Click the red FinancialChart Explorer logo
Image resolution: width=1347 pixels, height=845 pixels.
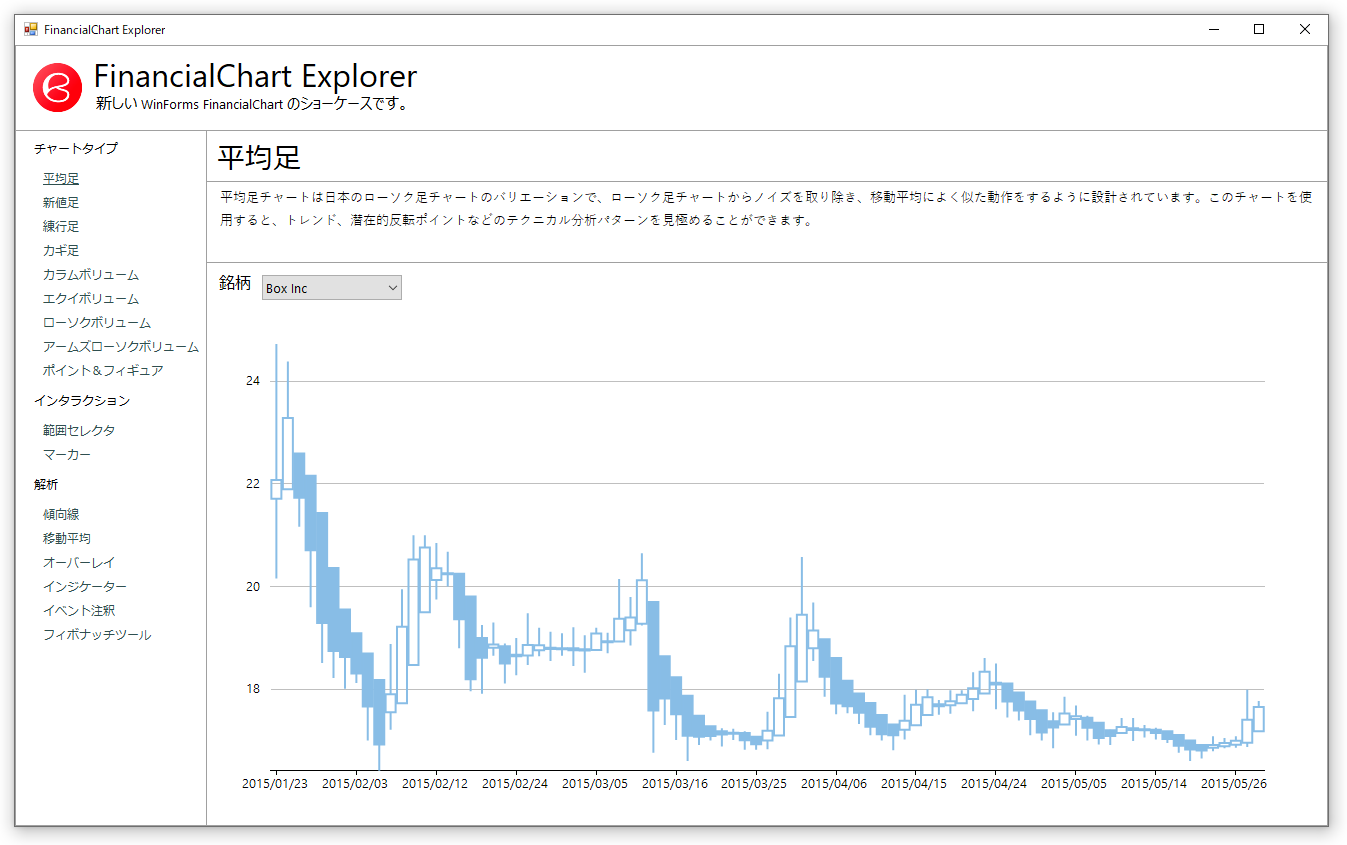pyautogui.click(x=56, y=88)
